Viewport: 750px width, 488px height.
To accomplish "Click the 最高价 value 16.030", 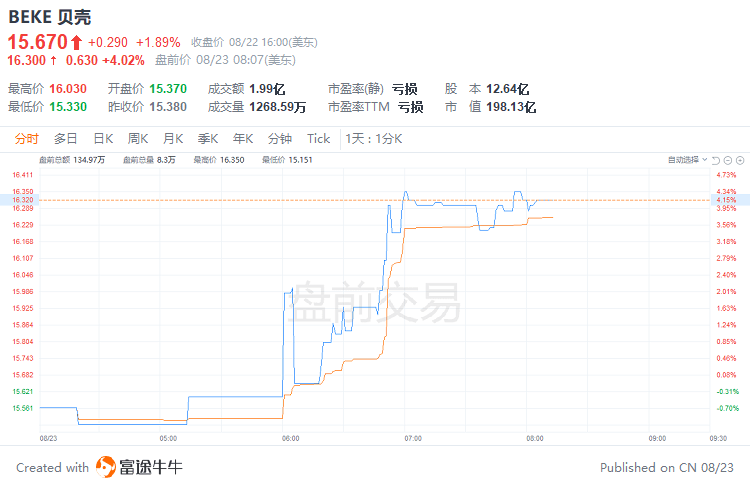I will pyautogui.click(x=68, y=89).
